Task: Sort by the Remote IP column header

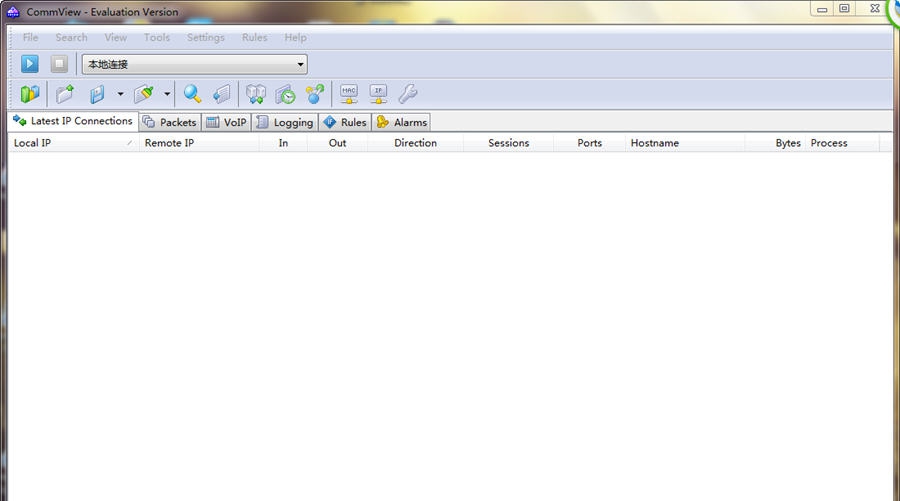Action: 199,143
